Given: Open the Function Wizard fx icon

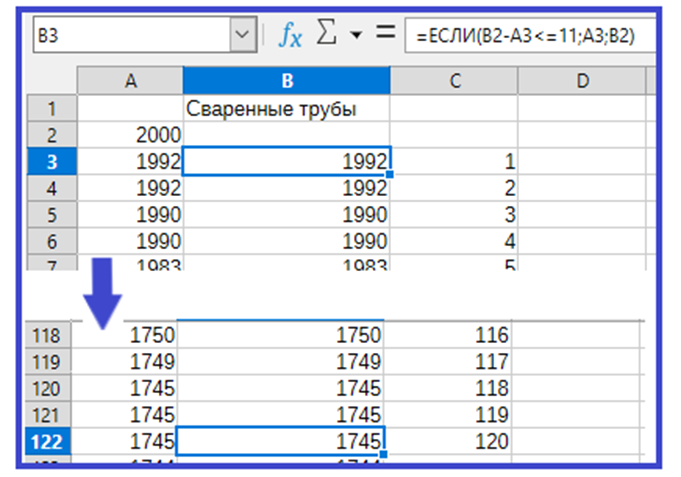Looking at the screenshot, I should click(x=290, y=35).
